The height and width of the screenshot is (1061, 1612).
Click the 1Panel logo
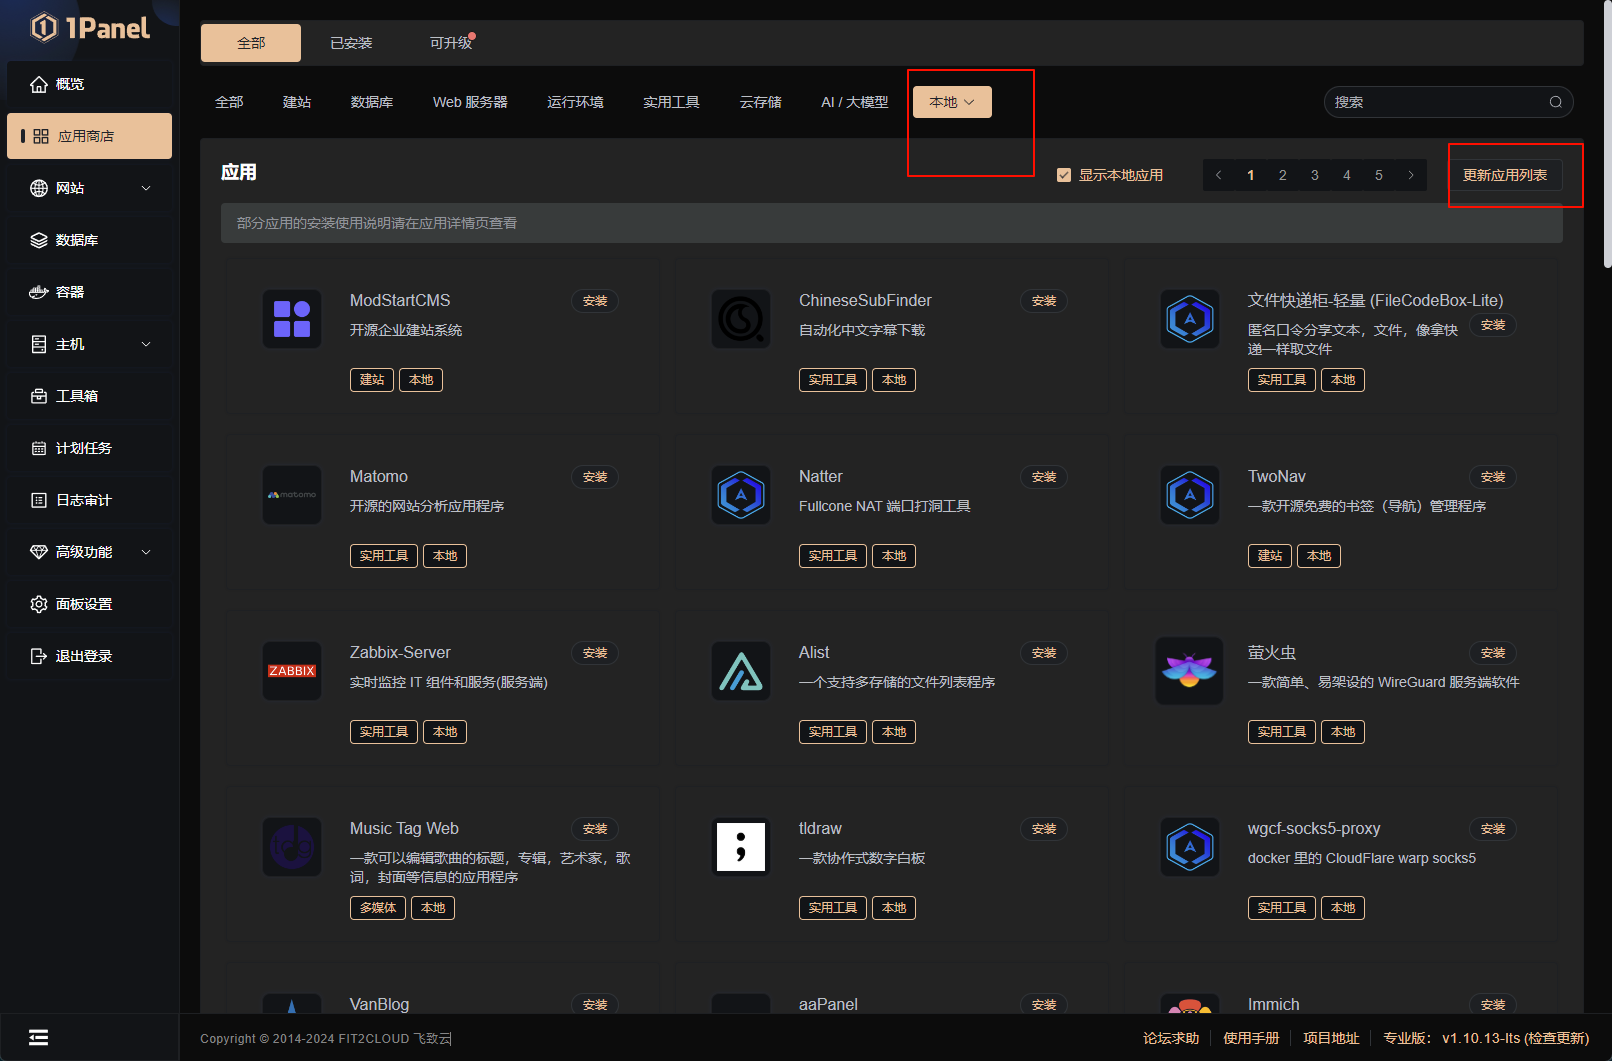click(90, 28)
